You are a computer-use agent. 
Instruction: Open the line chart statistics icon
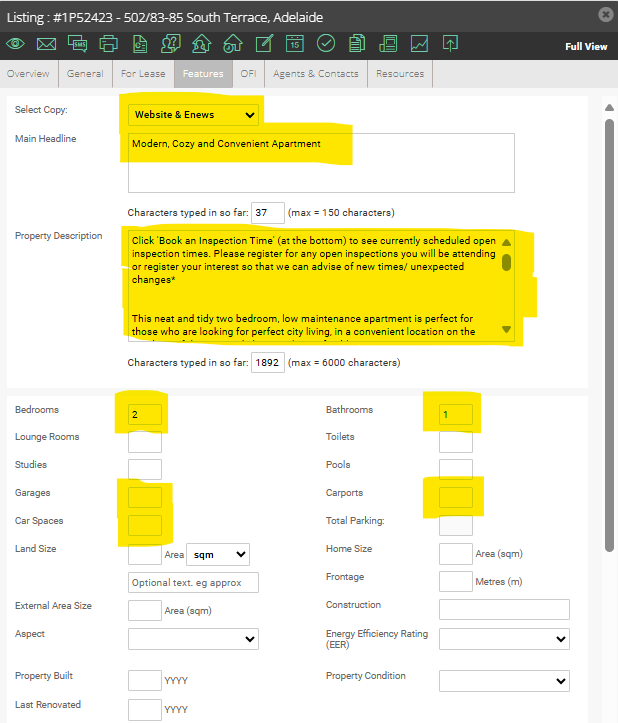pyautogui.click(x=419, y=44)
